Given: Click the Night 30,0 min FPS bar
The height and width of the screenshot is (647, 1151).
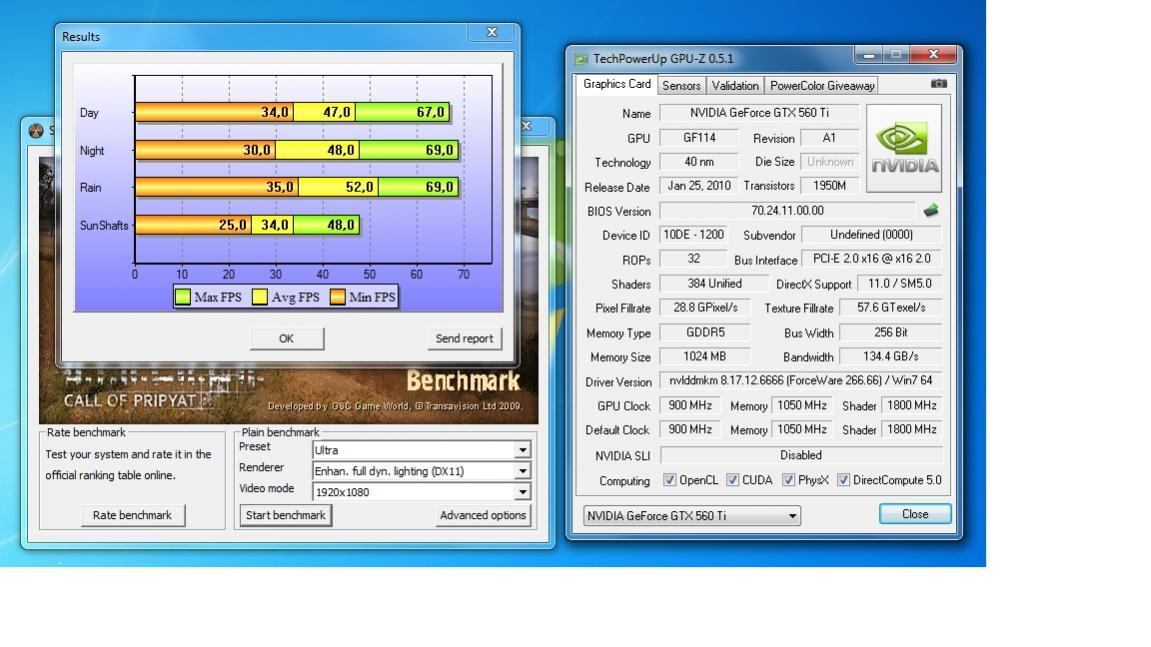Looking at the screenshot, I should pos(206,150).
